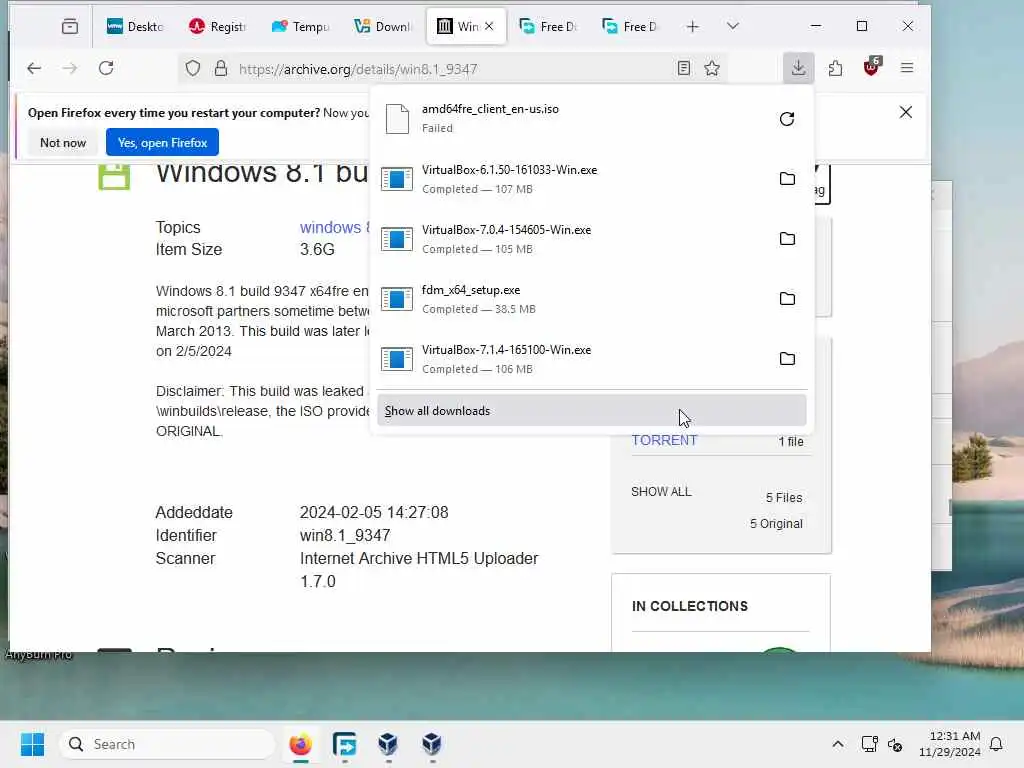Screen dimensions: 1024x768
Task: Click the 5 Original files text
Action: pos(776,524)
